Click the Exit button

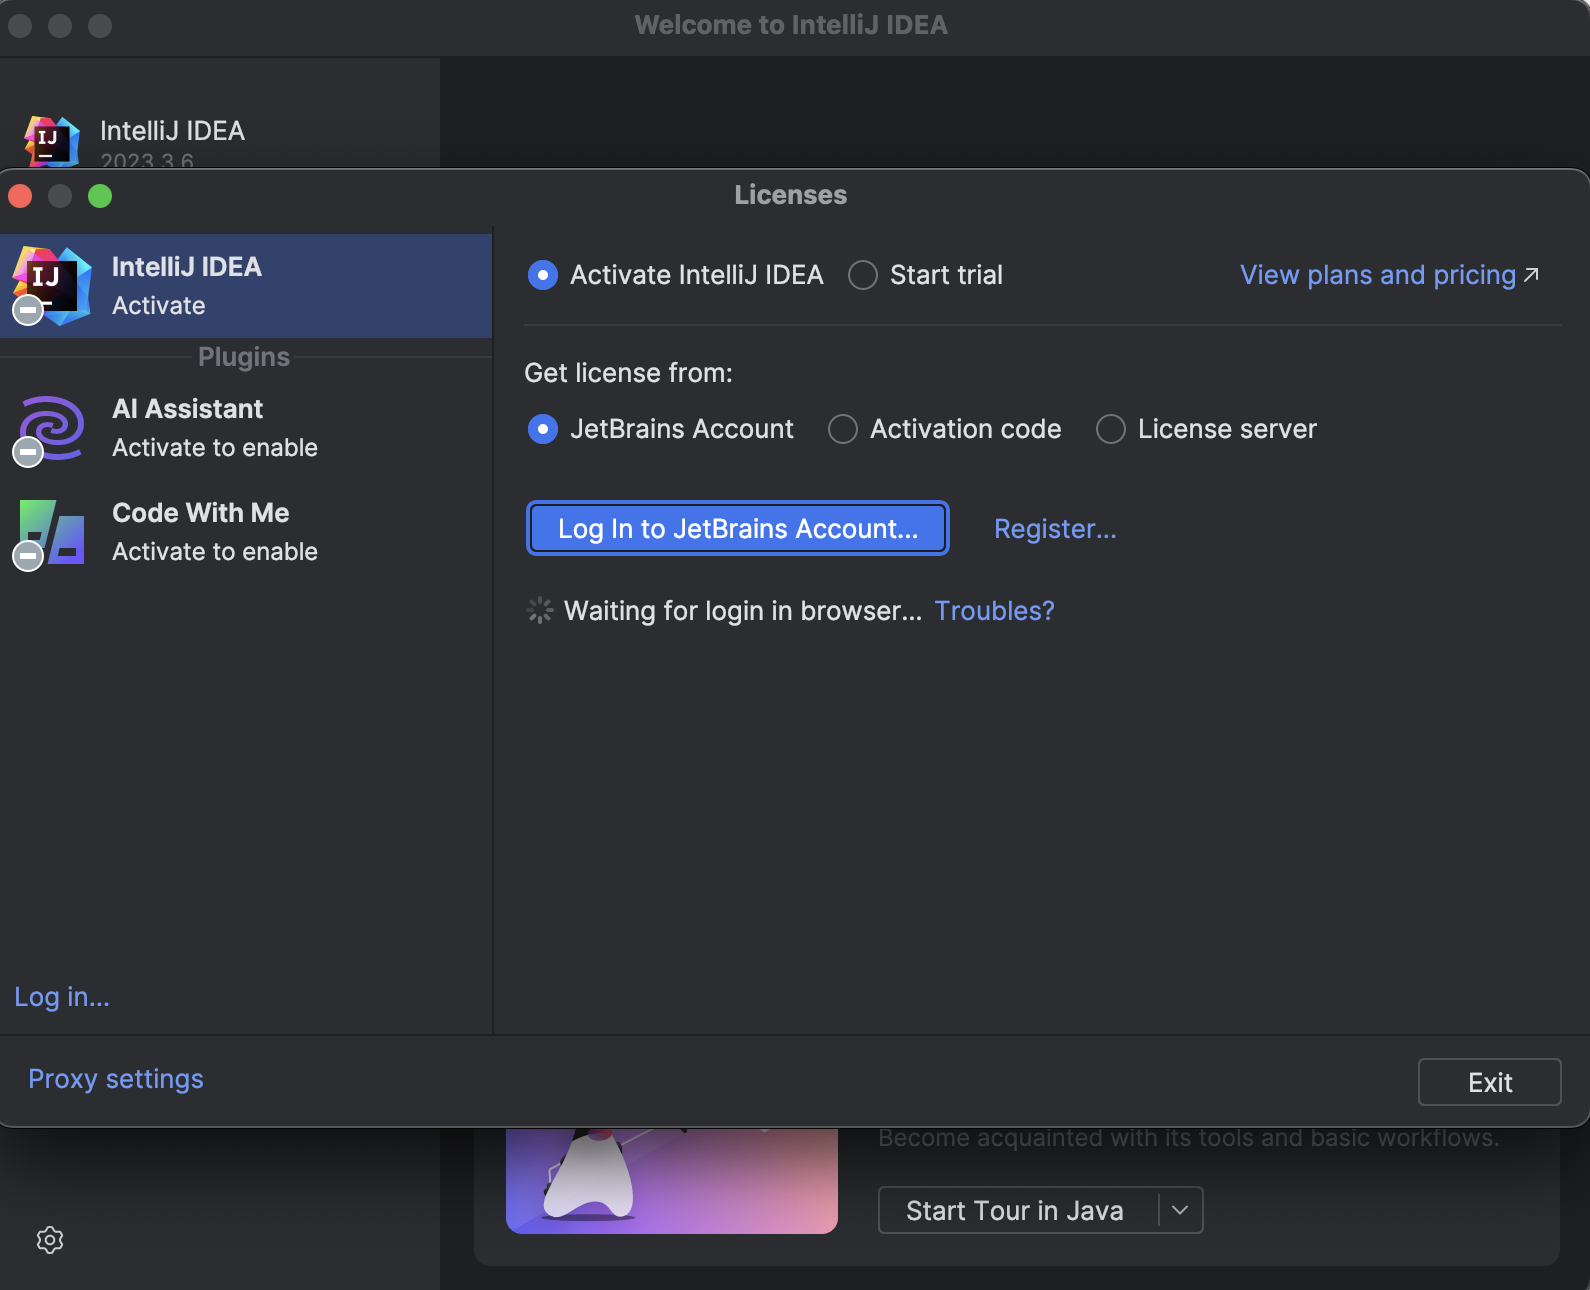coord(1490,1082)
